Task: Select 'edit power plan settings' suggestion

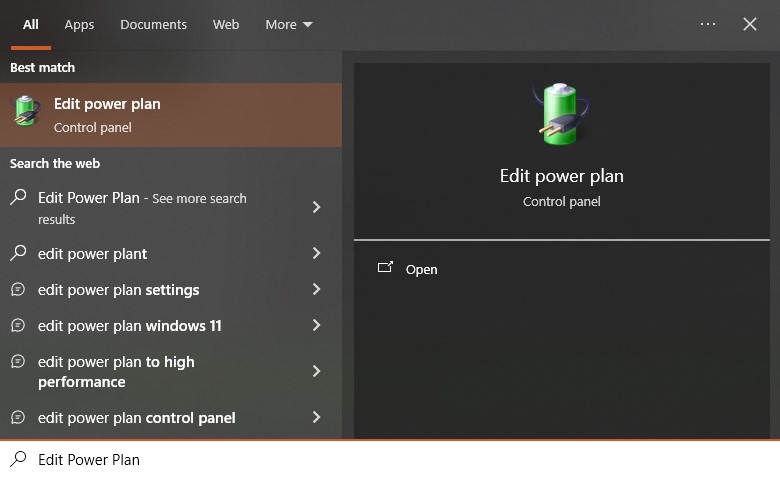Action: pyautogui.click(x=171, y=289)
